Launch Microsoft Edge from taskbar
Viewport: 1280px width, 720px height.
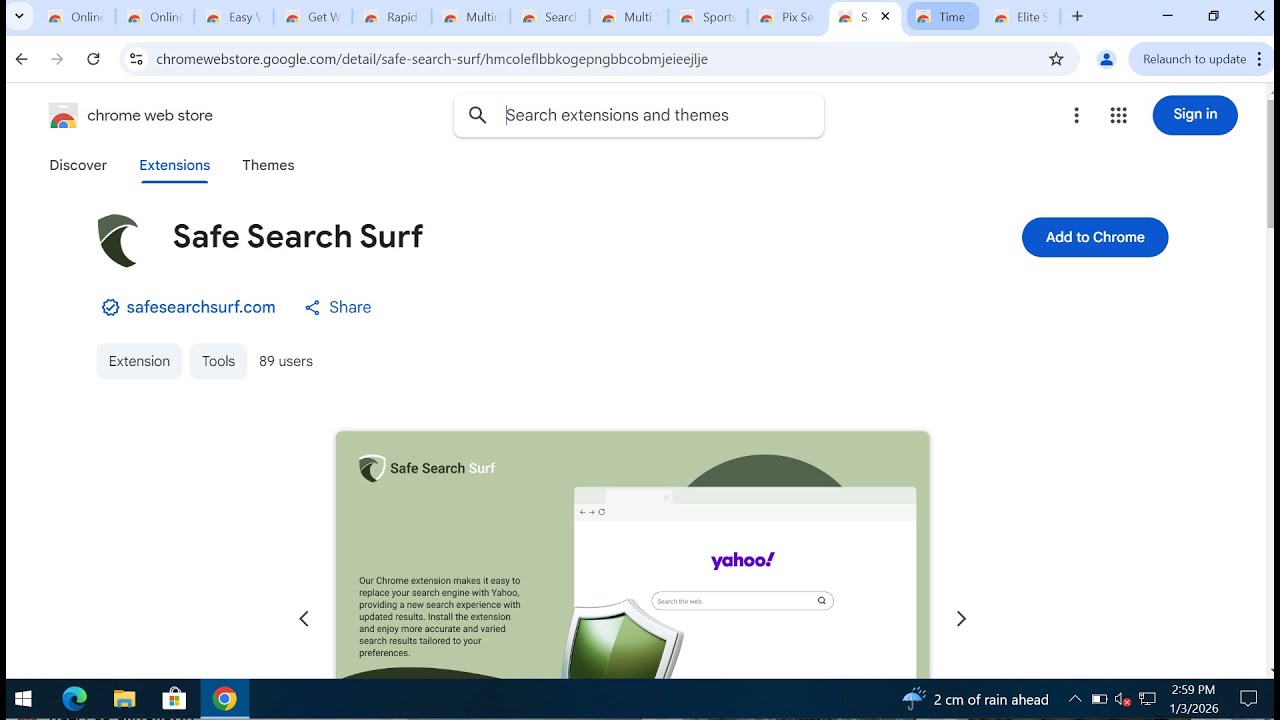coord(75,699)
